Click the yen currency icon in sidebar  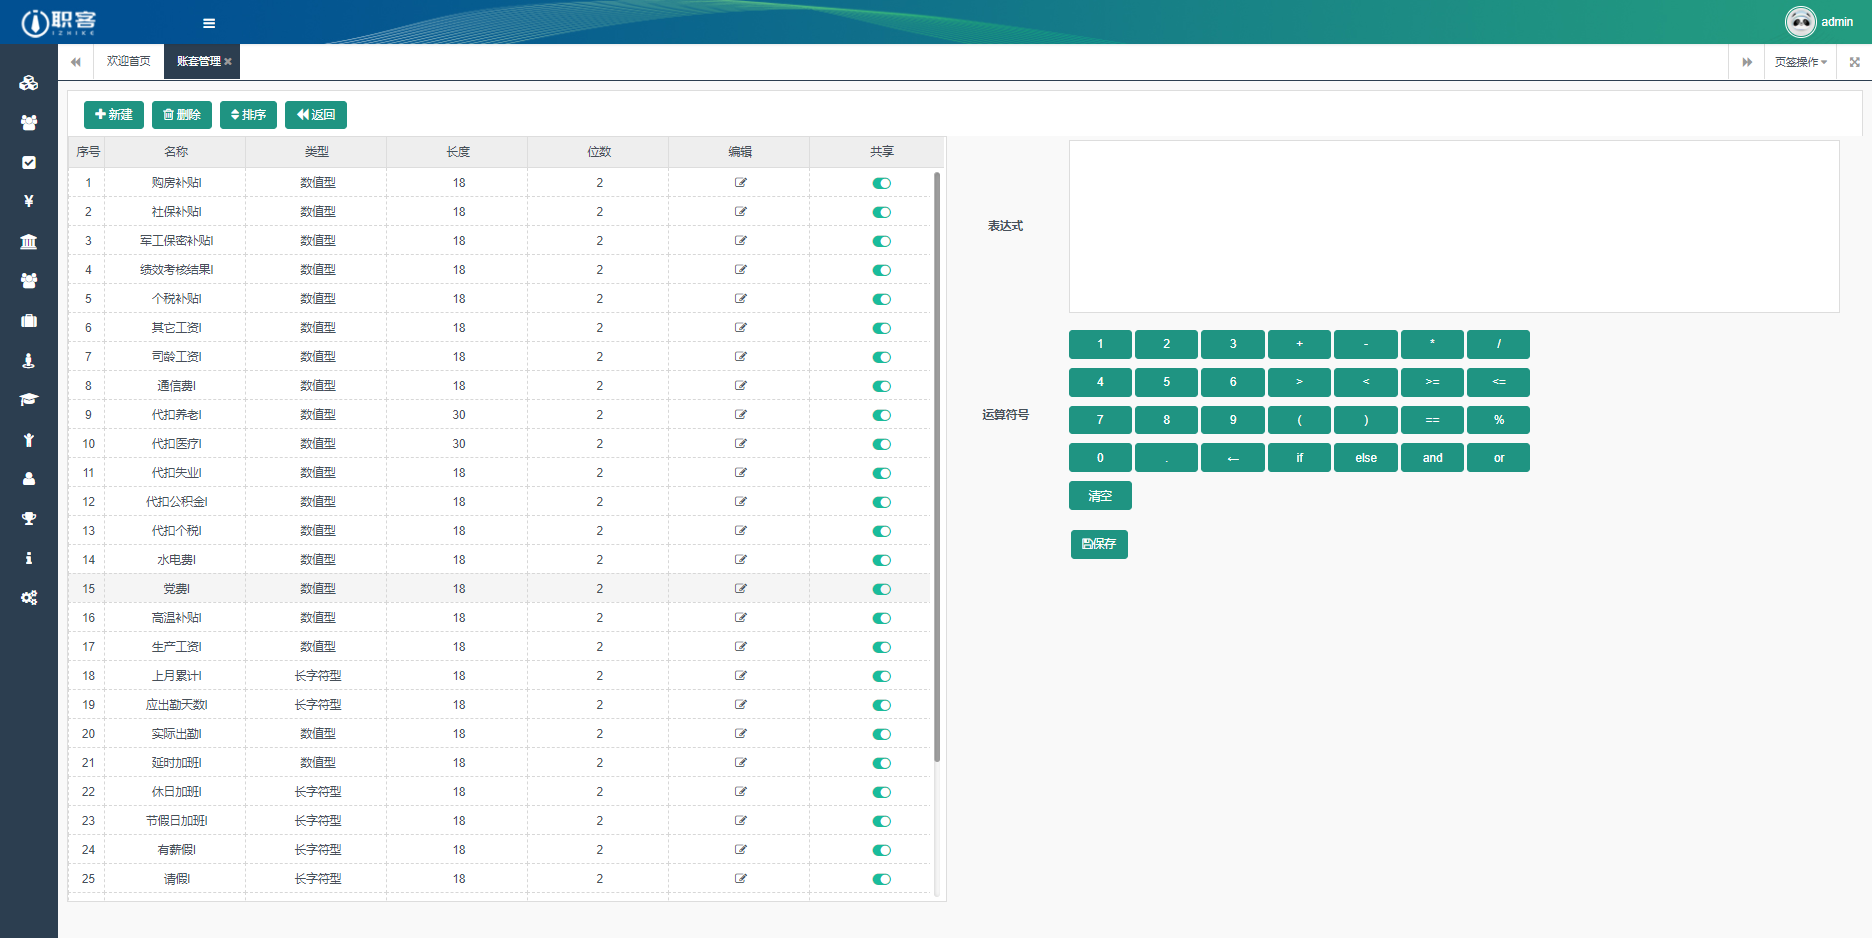[29, 201]
